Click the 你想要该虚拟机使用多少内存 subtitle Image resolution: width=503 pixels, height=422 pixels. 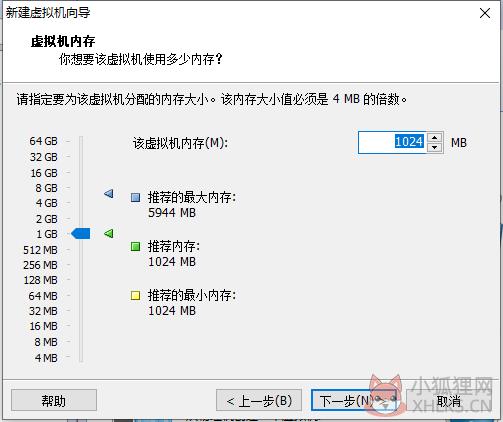[141, 59]
